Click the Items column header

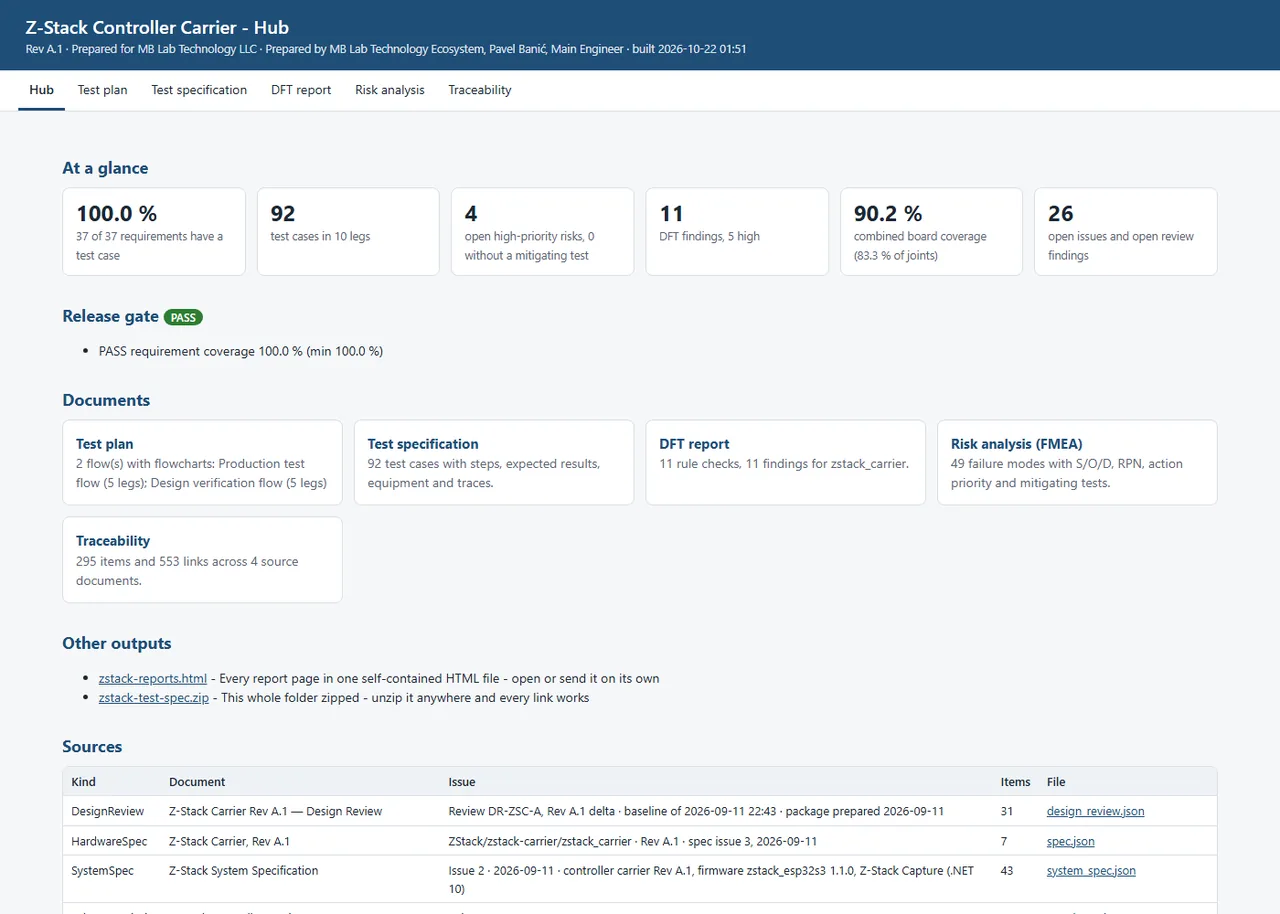1015,782
